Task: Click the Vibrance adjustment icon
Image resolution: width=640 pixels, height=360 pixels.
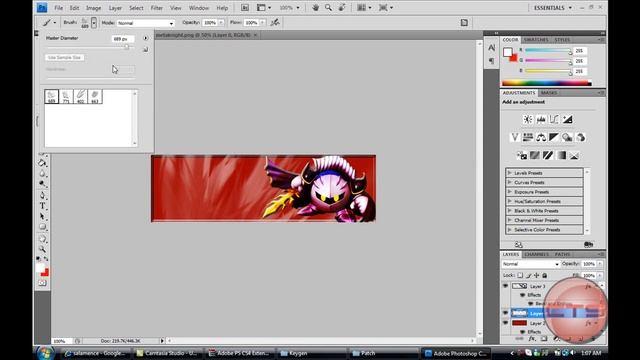Action: coord(515,137)
